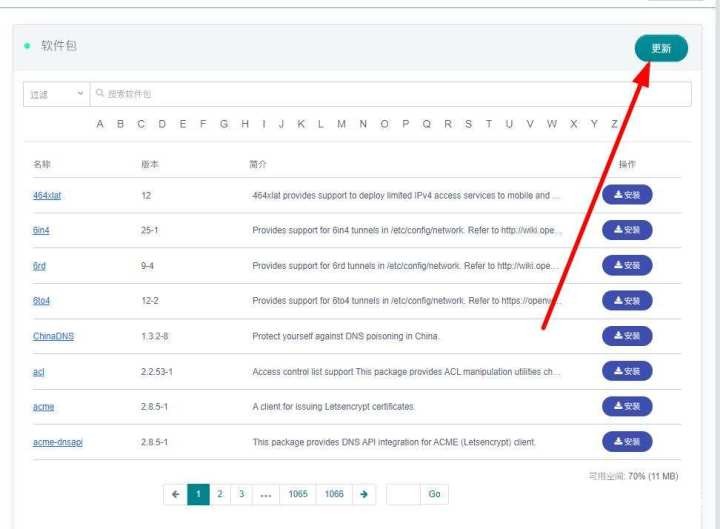Open the acme-dnsapi package link
This screenshot has width=720, height=529.
tap(58, 442)
